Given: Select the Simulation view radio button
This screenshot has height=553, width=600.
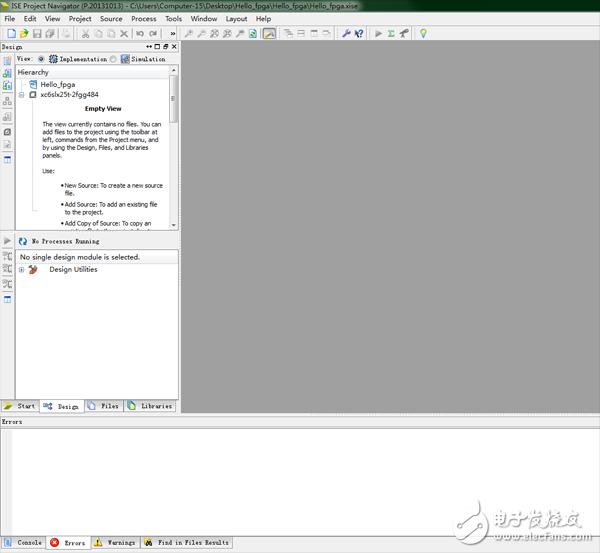Looking at the screenshot, I should [x=113, y=59].
